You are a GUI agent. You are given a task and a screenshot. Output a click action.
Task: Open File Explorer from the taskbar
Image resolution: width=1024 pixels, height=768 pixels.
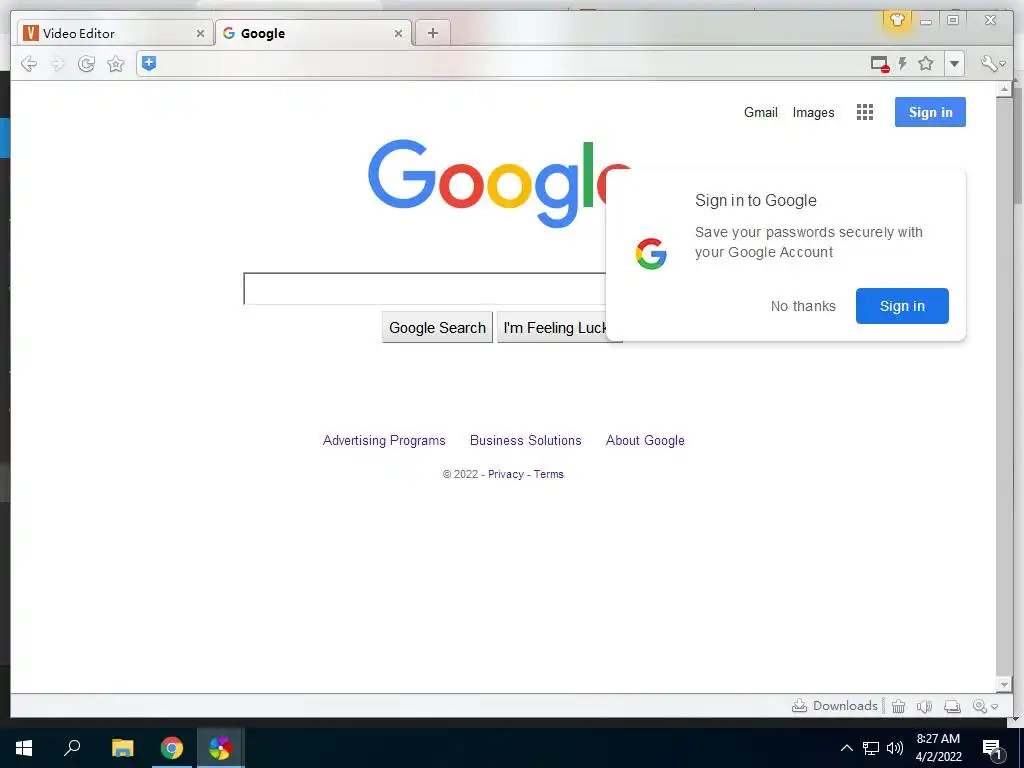pos(122,748)
